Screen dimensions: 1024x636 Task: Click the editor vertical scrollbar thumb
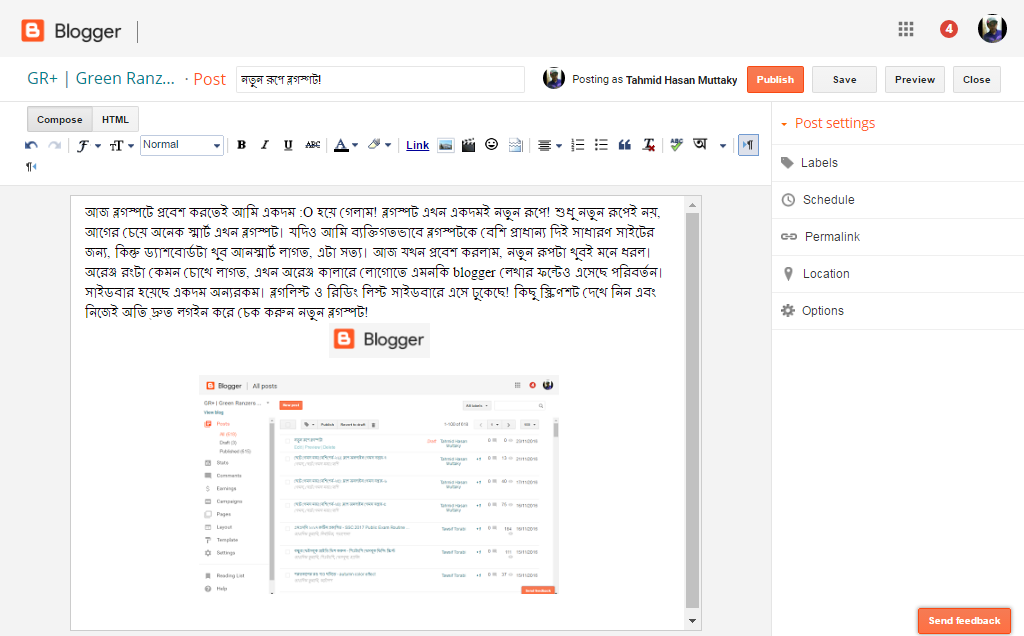692,410
